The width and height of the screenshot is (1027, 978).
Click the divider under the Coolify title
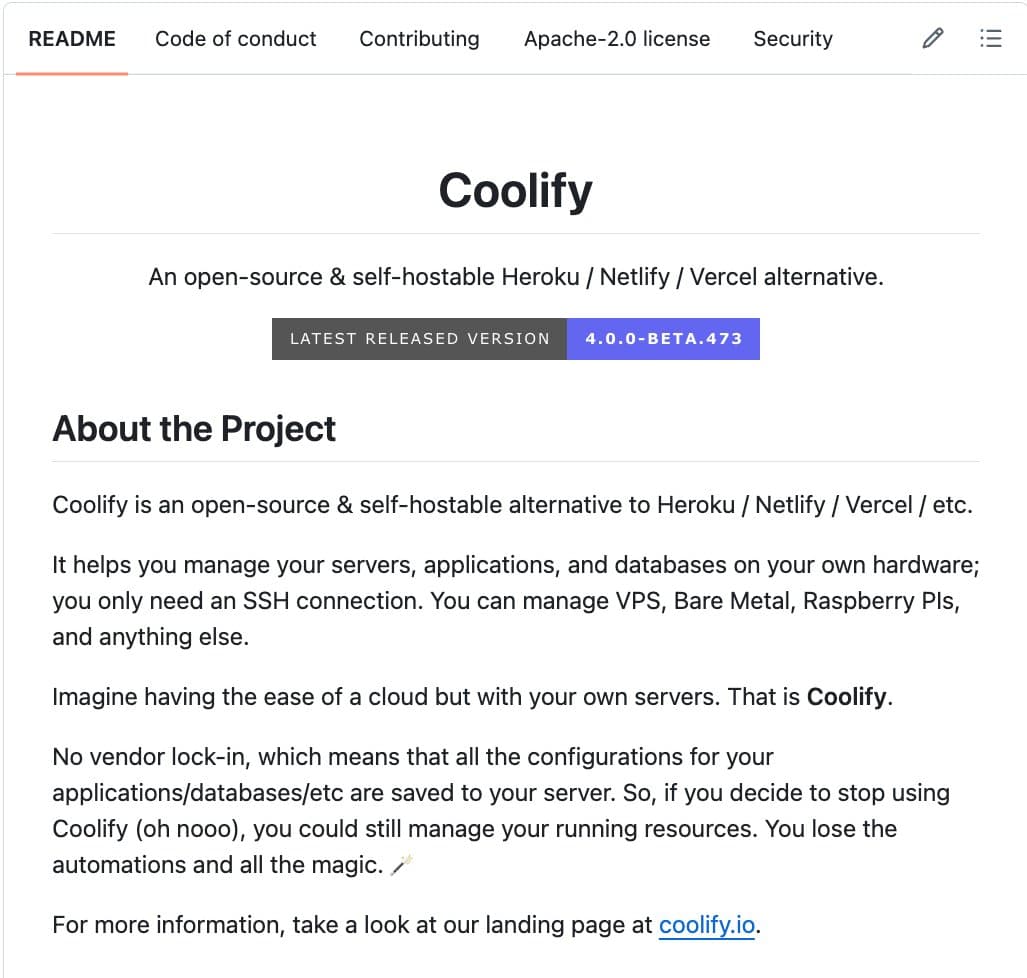click(515, 234)
